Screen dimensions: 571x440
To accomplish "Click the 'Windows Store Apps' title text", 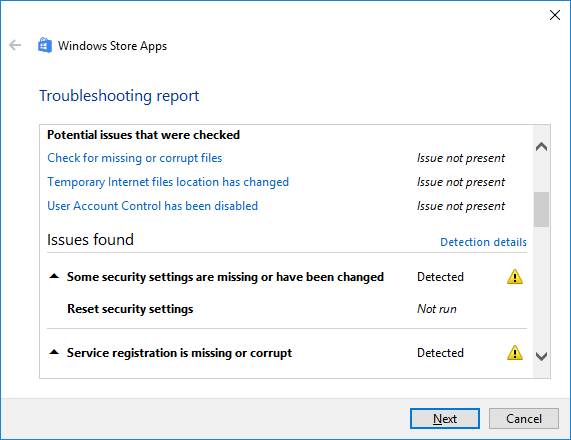I will click(112, 46).
